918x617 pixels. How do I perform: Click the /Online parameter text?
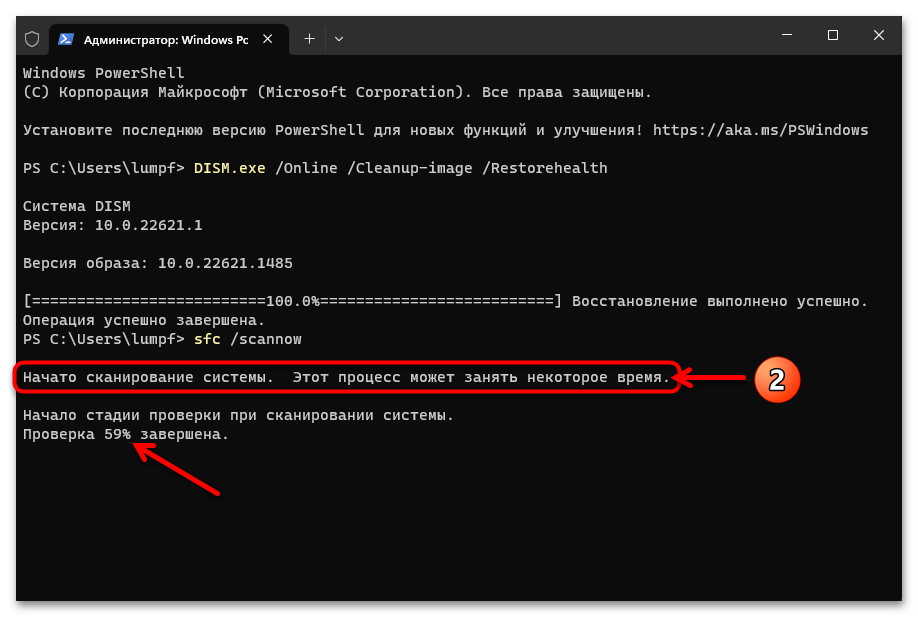click(x=306, y=168)
